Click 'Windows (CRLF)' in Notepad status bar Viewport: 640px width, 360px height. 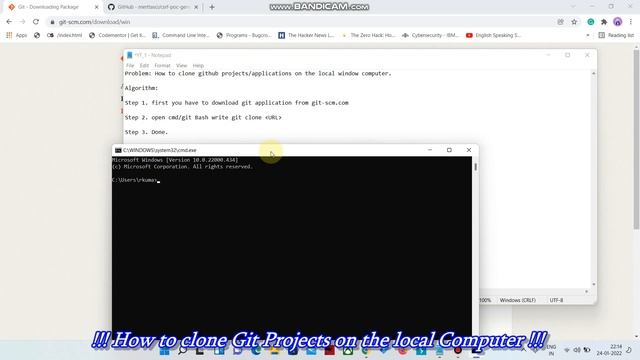click(x=517, y=300)
